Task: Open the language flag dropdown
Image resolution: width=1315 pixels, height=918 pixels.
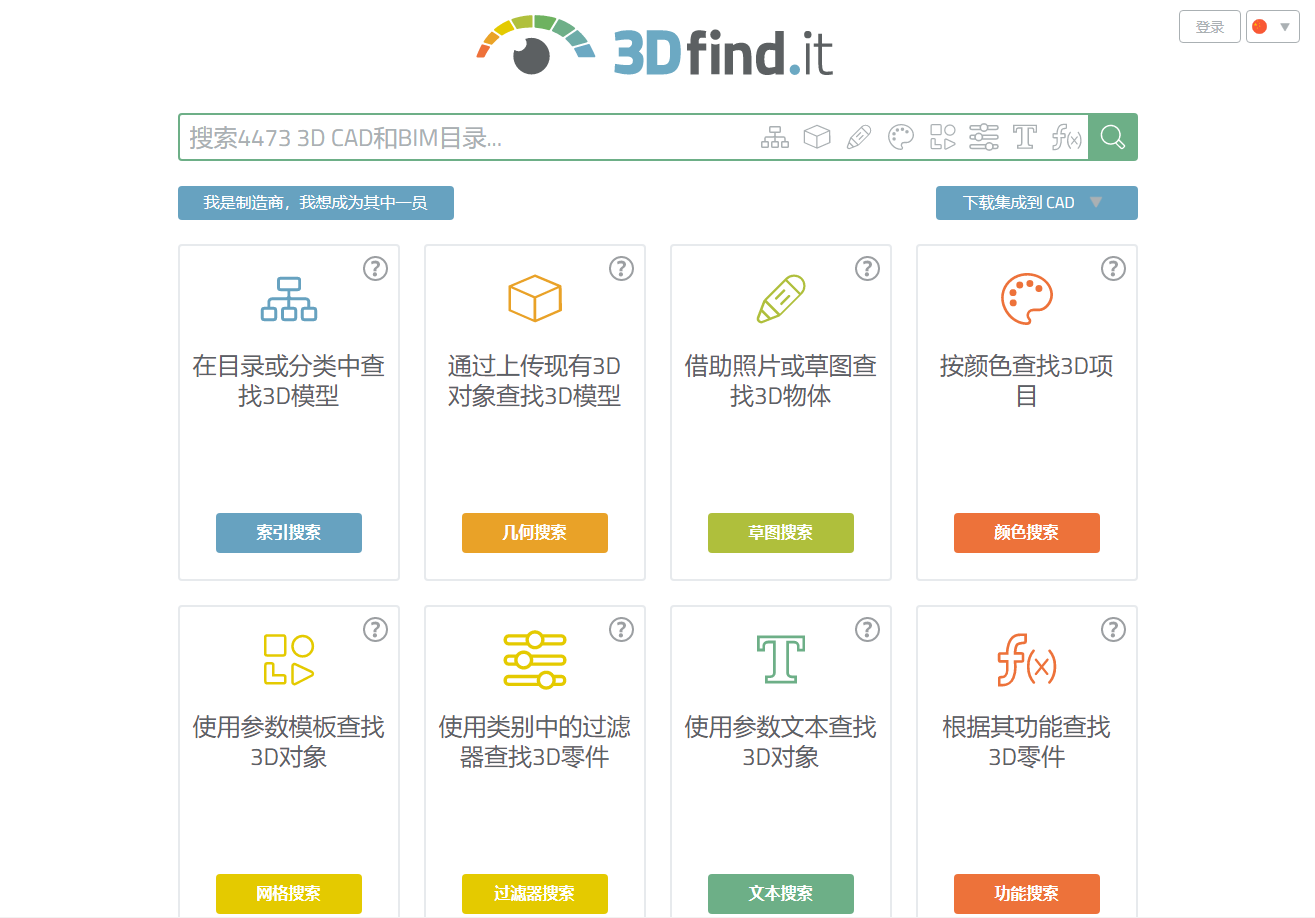Action: (1271, 26)
